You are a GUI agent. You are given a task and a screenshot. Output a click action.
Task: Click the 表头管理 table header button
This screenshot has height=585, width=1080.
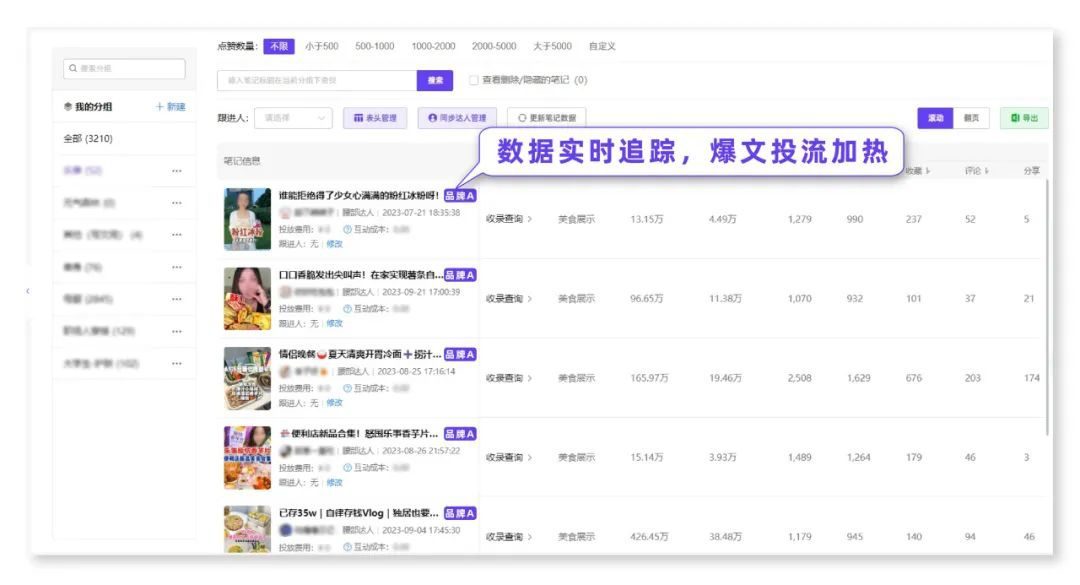(x=375, y=118)
